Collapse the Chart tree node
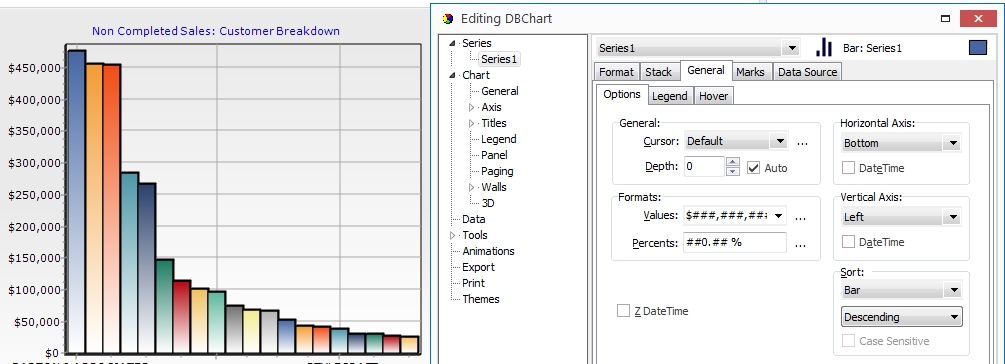 (453, 75)
